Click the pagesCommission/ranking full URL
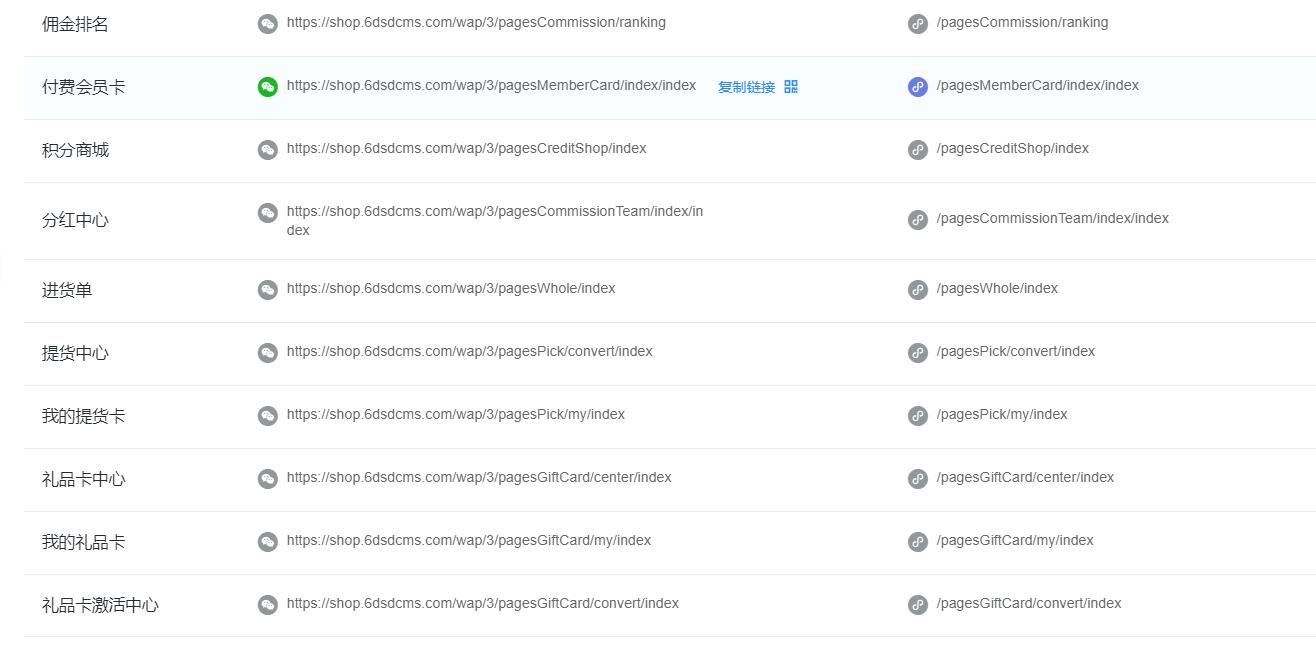The image size is (1316, 663). click(x=476, y=22)
